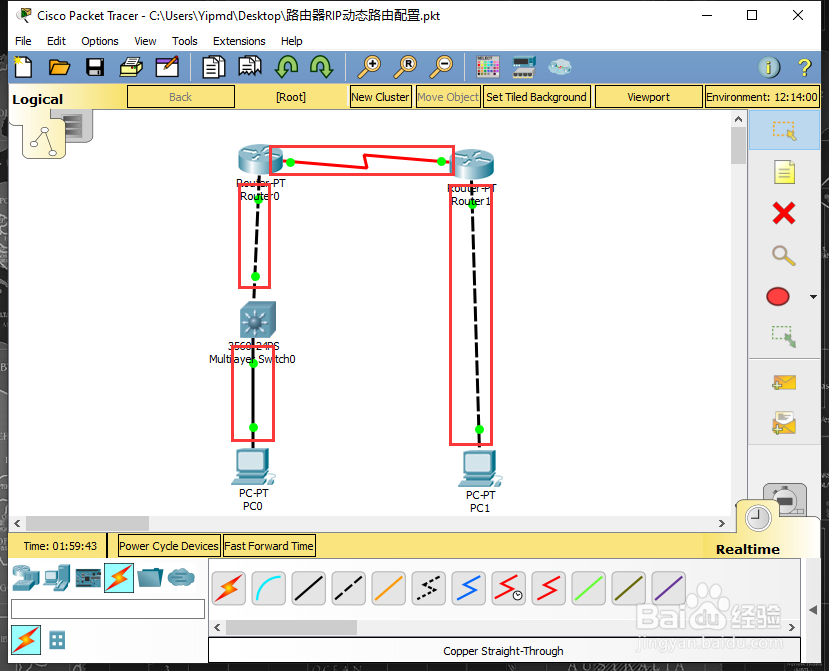Select Network Devices category icon
Screen dimensions: 829x671
click(25, 578)
